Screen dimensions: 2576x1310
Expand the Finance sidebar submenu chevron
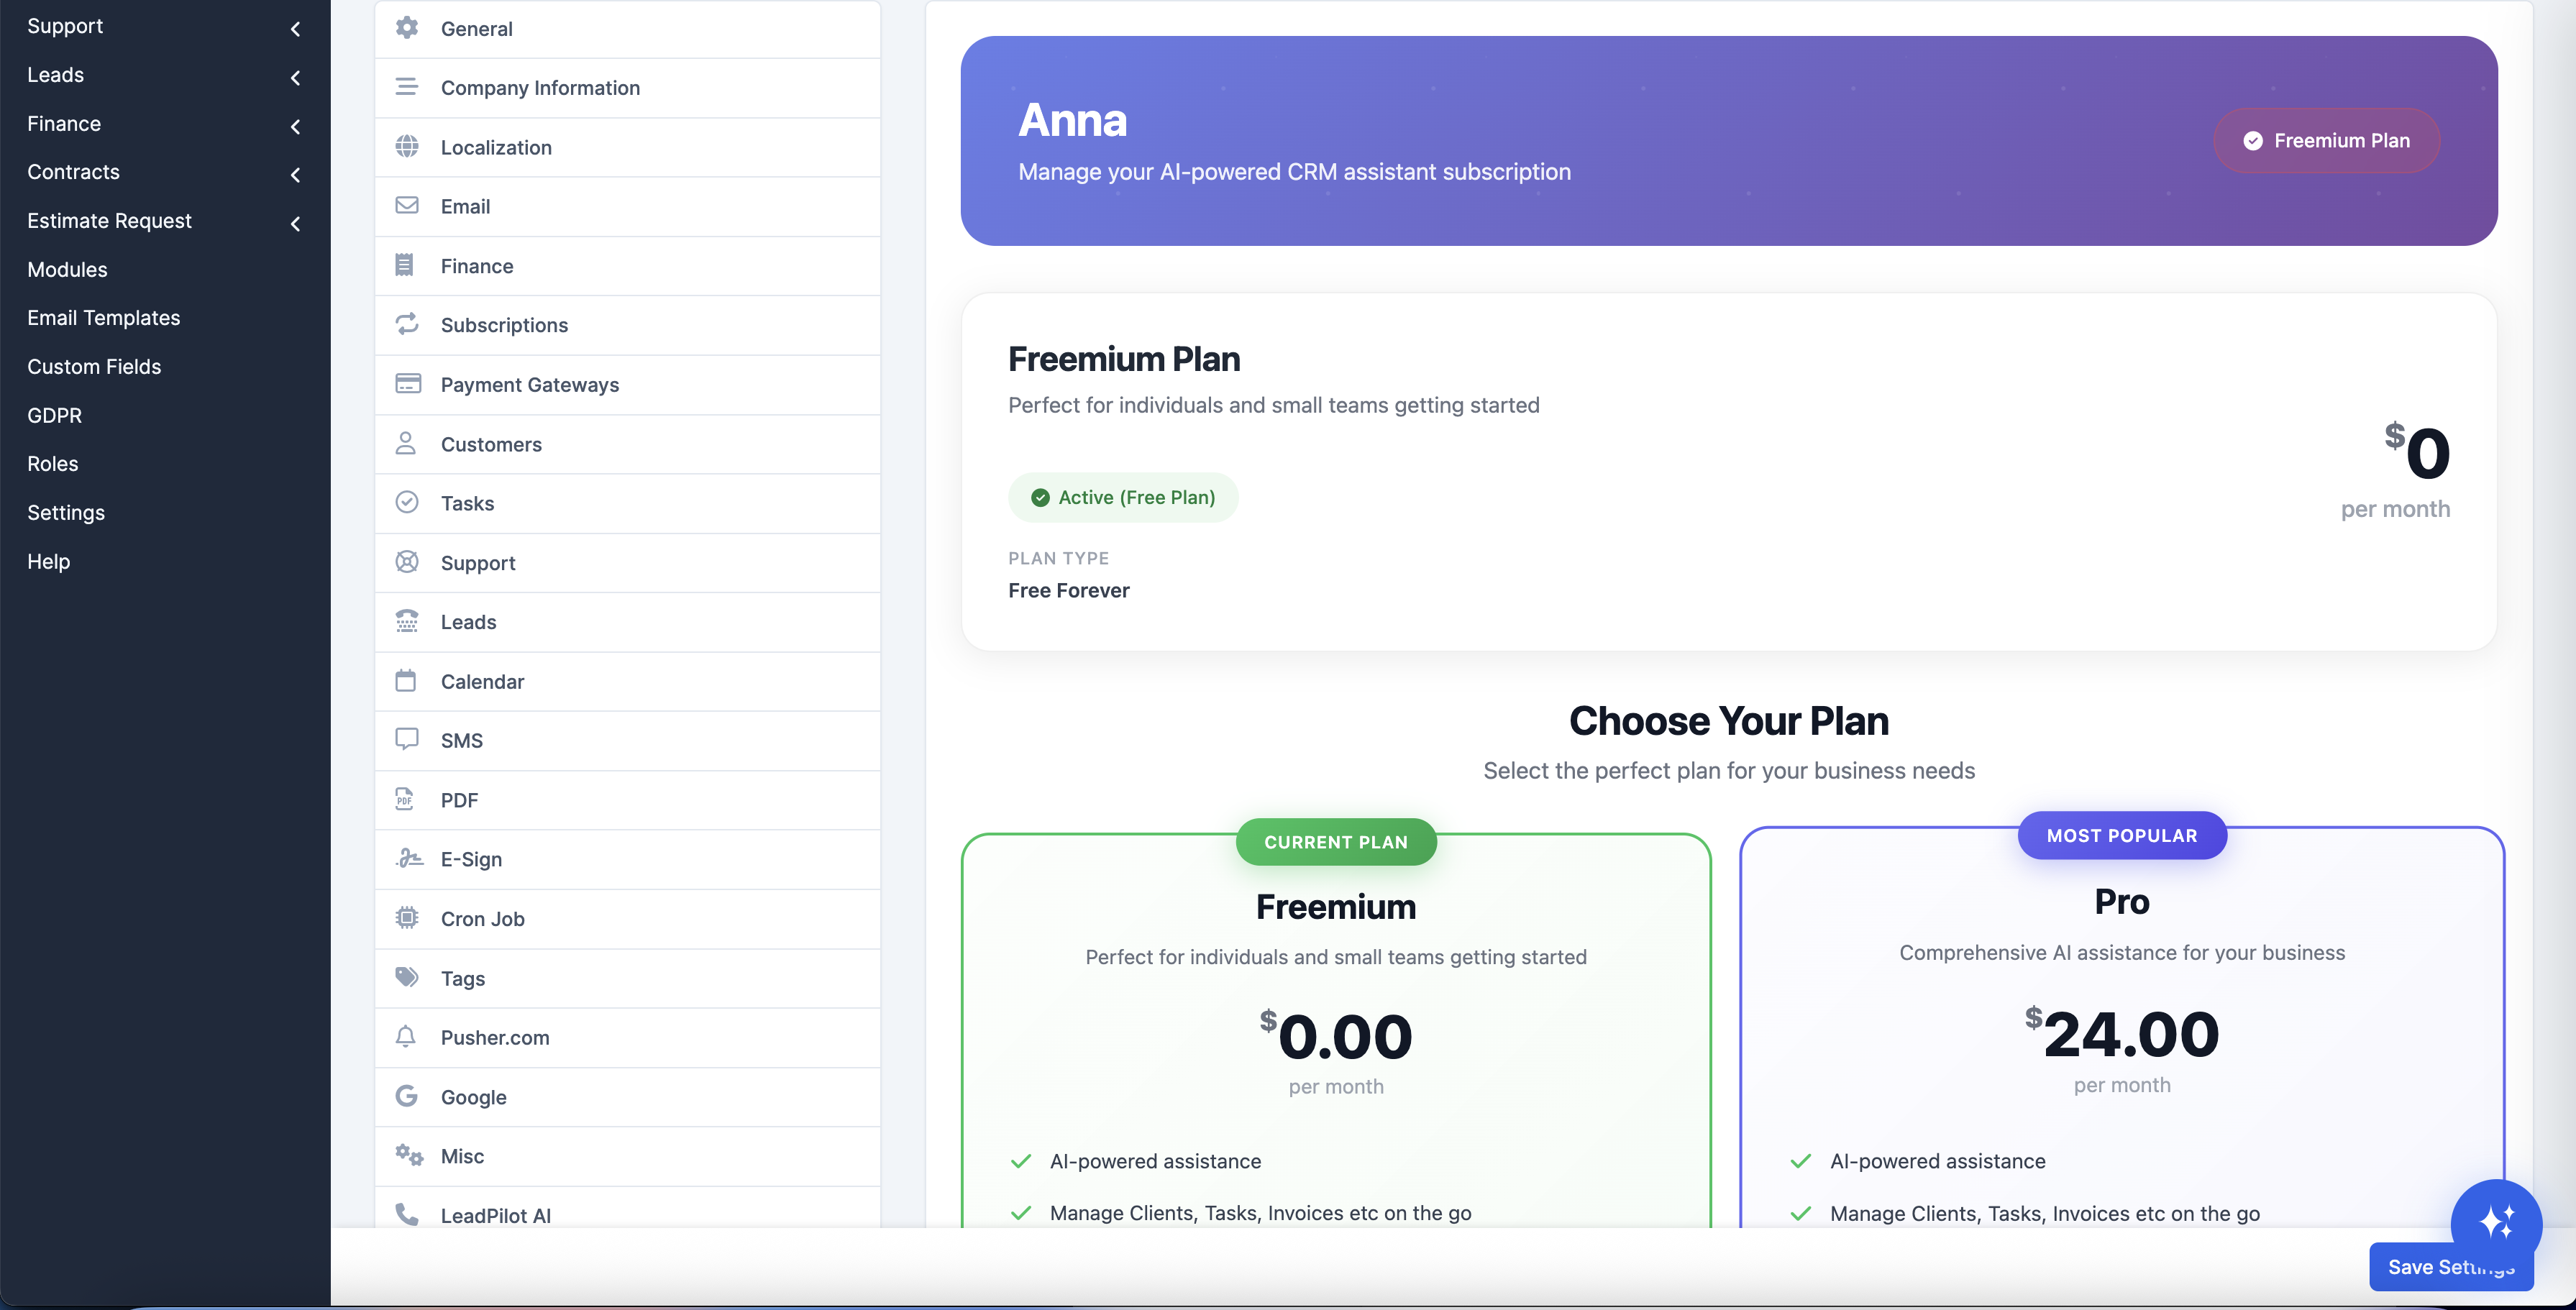(295, 126)
